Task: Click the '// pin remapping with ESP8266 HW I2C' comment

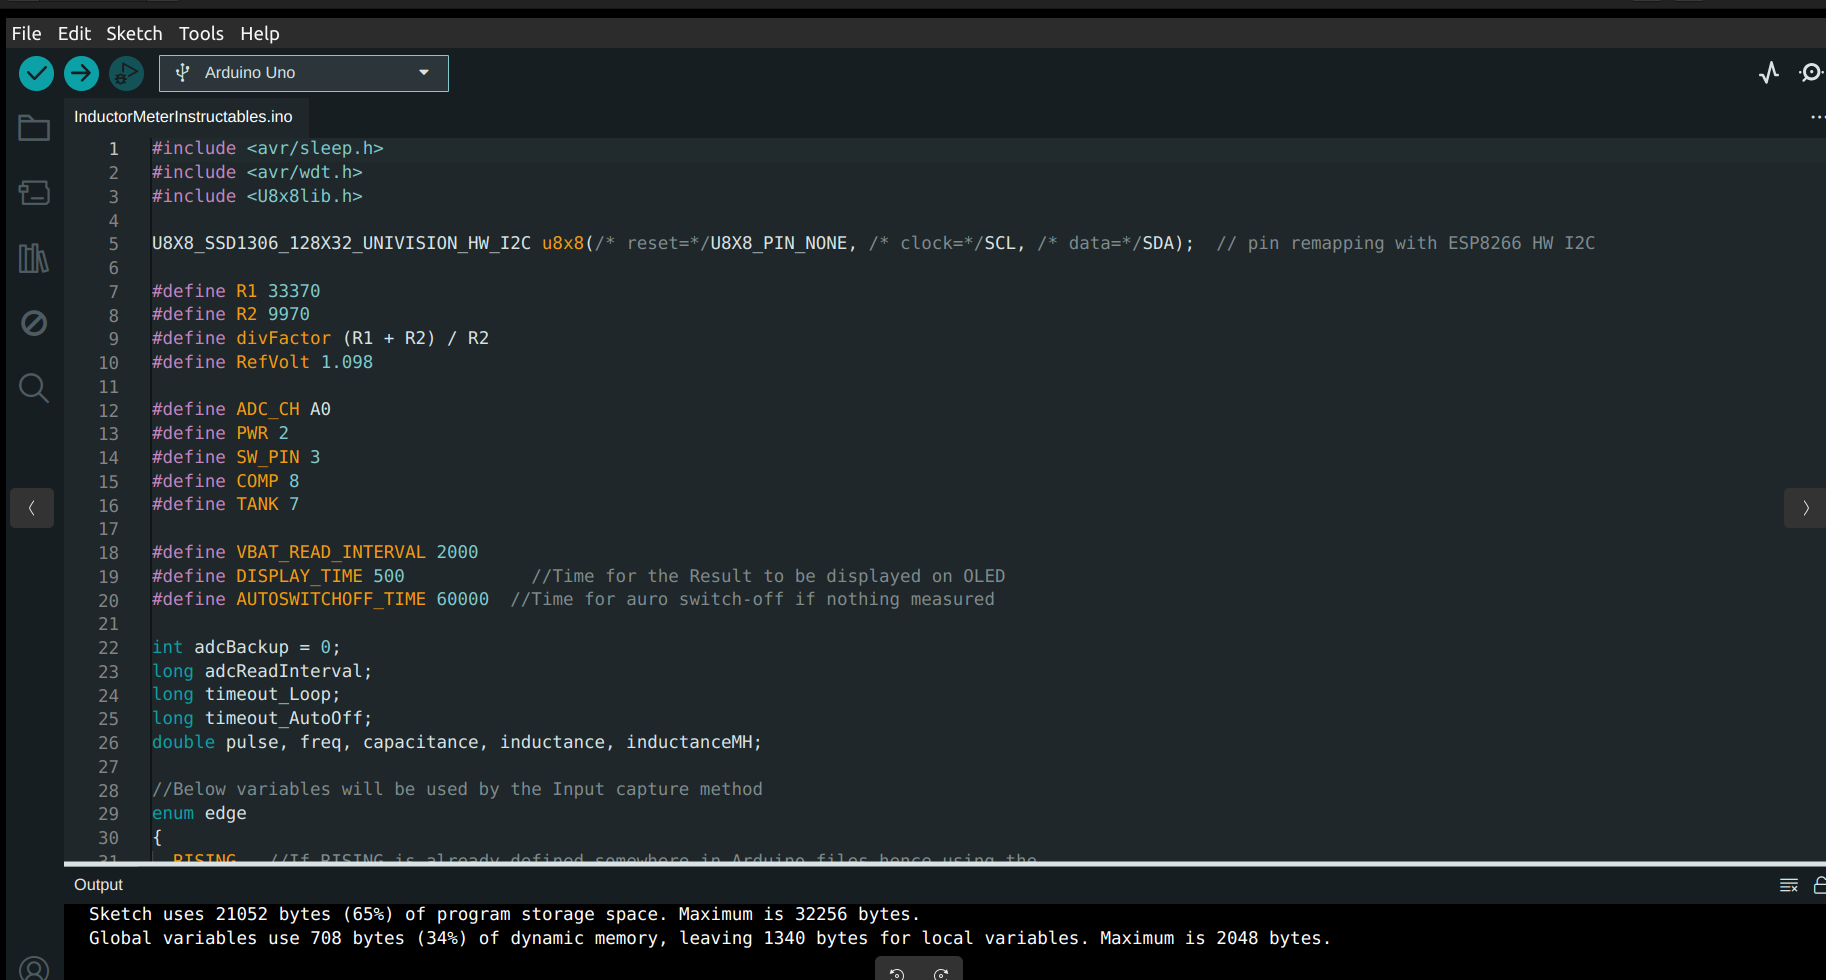Action: coord(1406,243)
